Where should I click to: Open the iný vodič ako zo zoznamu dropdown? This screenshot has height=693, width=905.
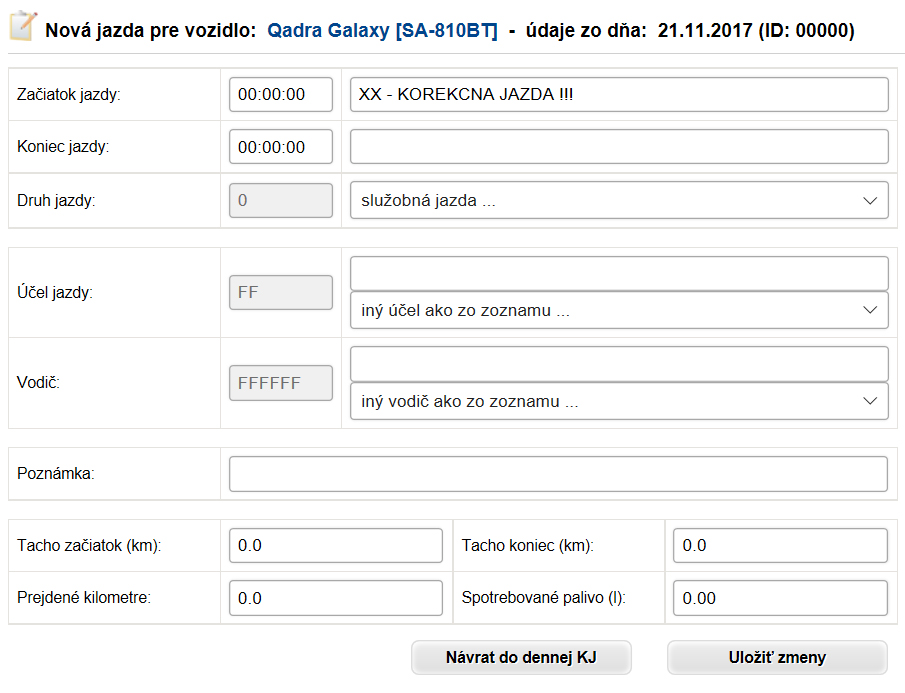tap(619, 401)
